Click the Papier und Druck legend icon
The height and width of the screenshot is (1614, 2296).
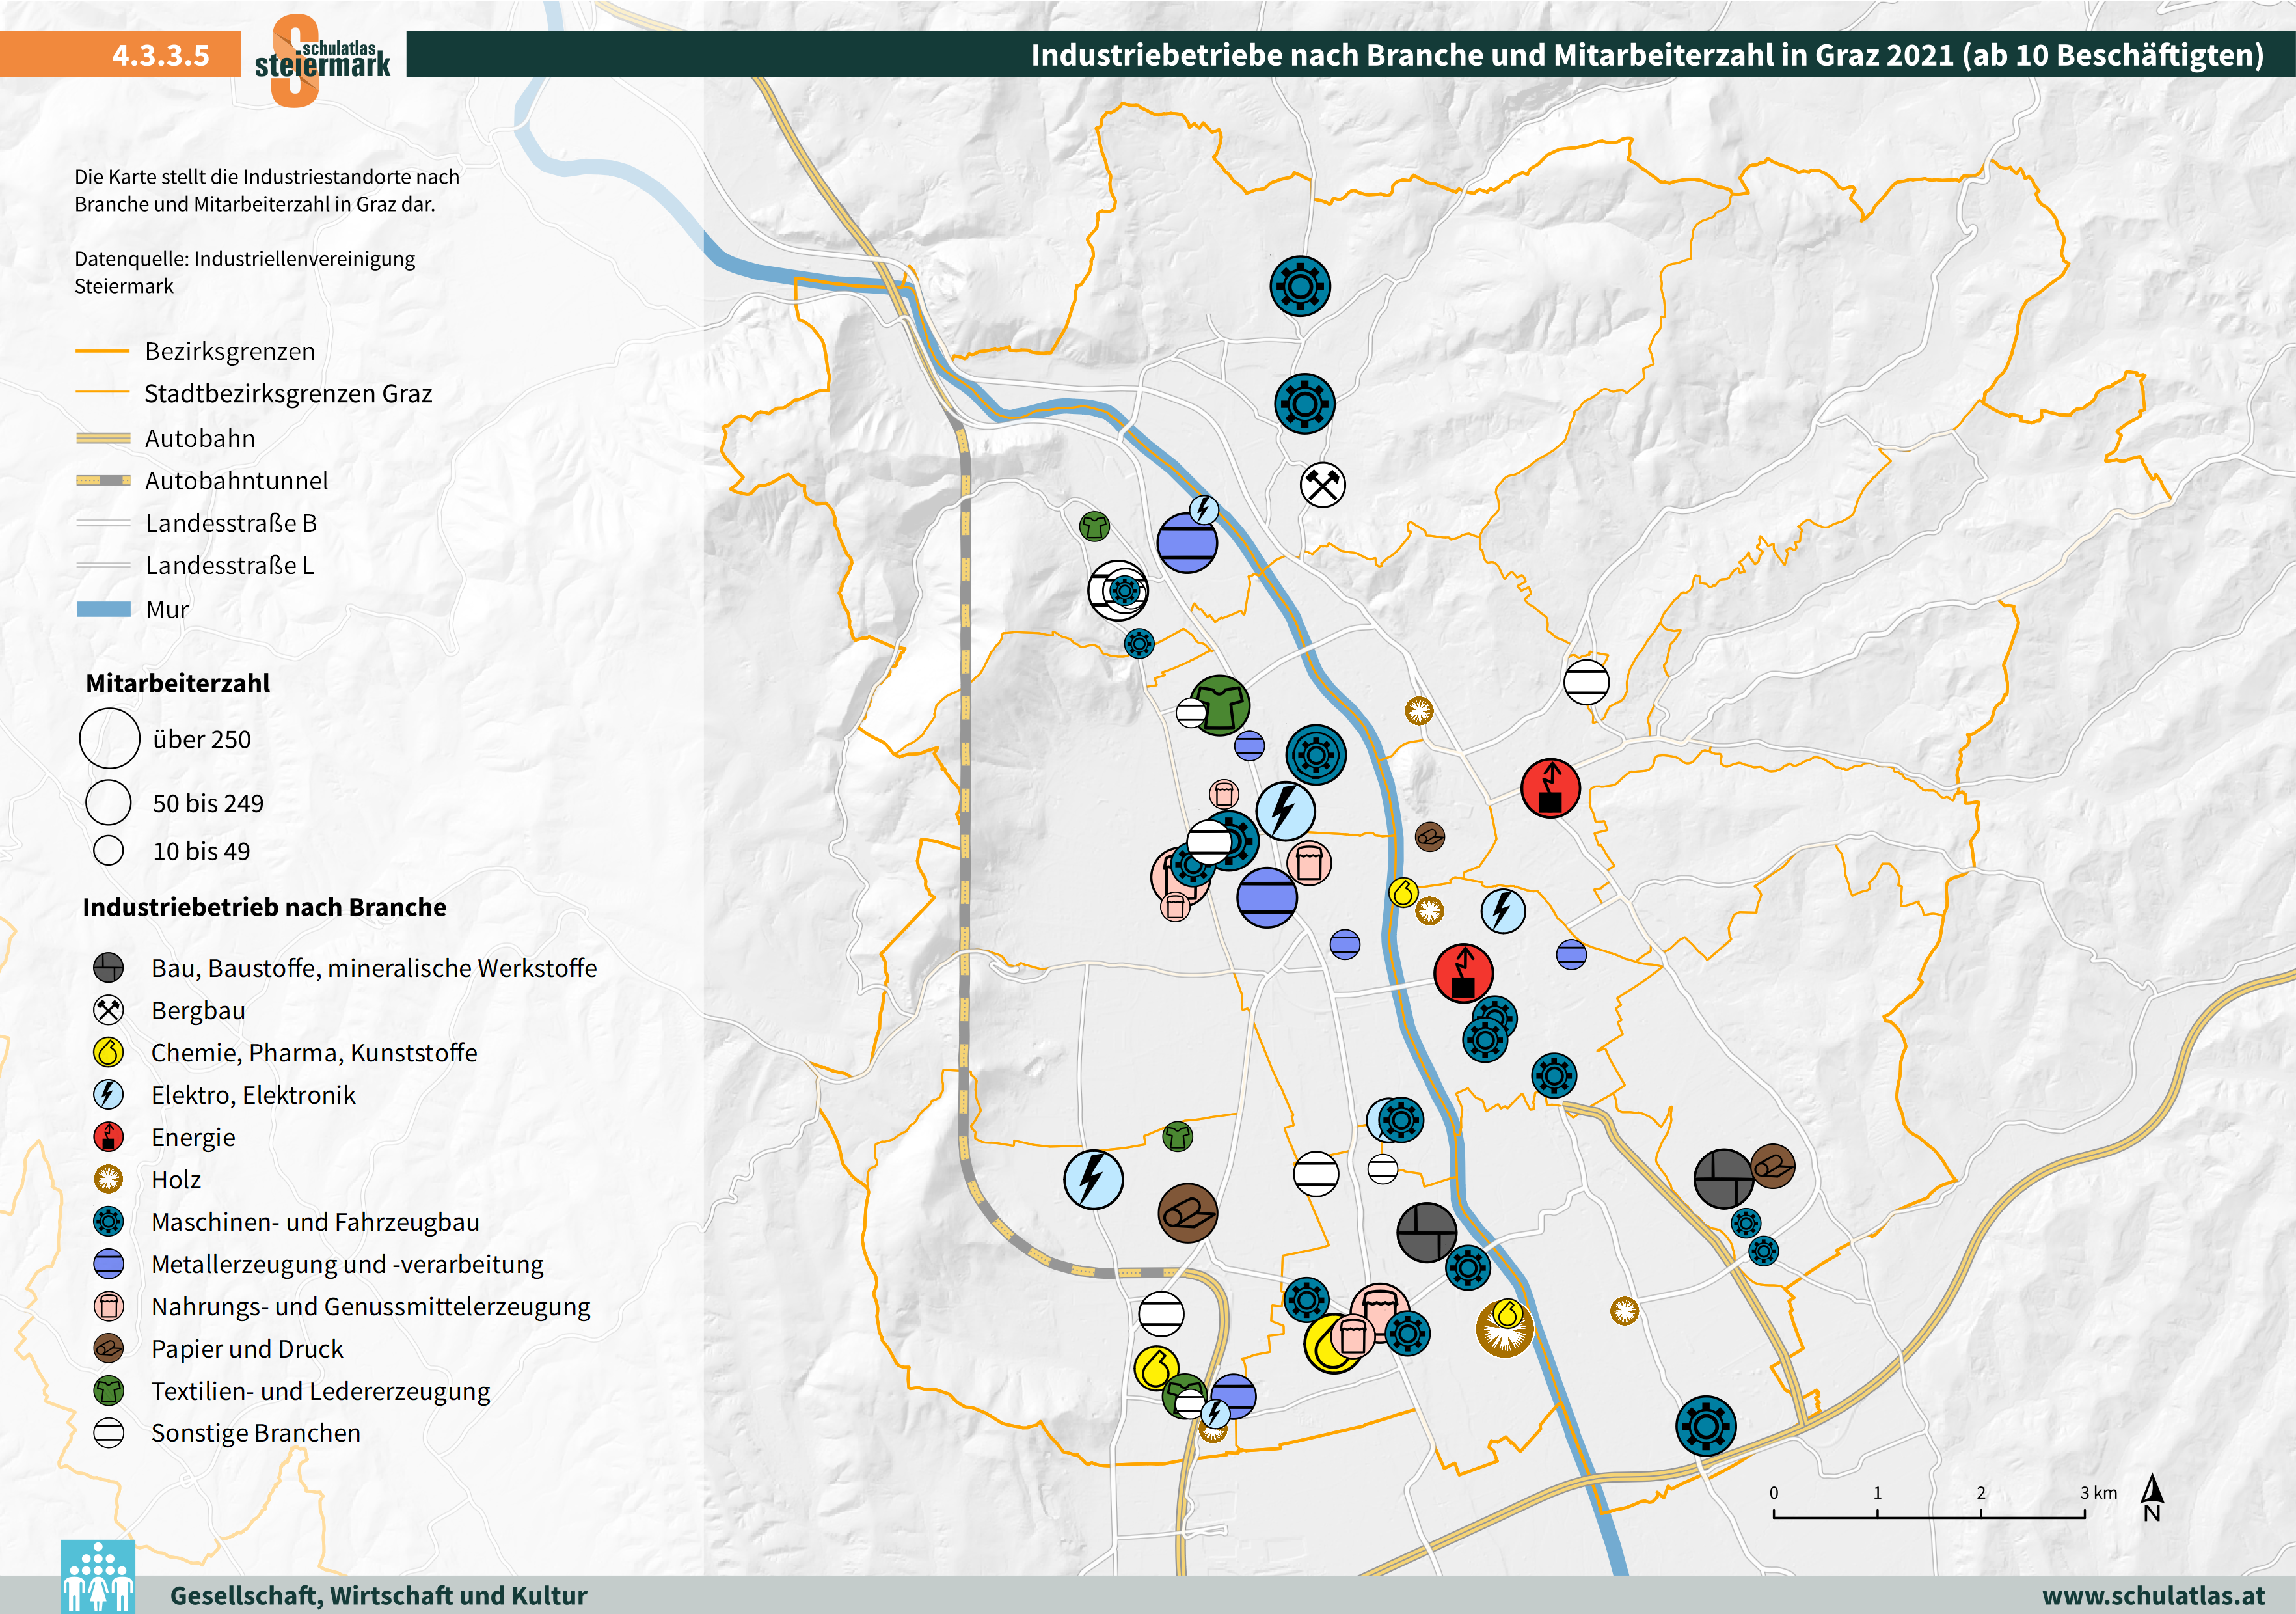[x=108, y=1349]
